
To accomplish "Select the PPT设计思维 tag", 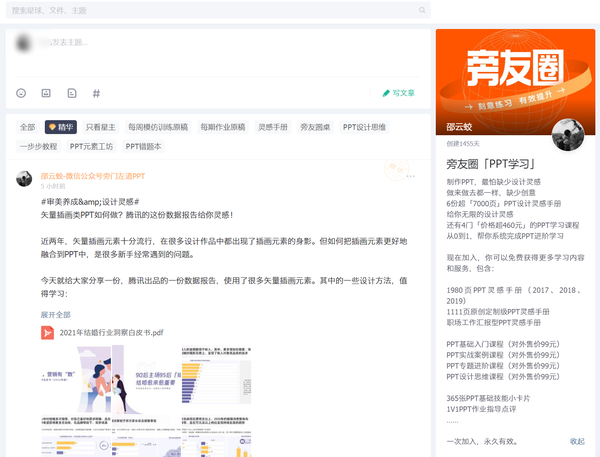I will 364,127.
